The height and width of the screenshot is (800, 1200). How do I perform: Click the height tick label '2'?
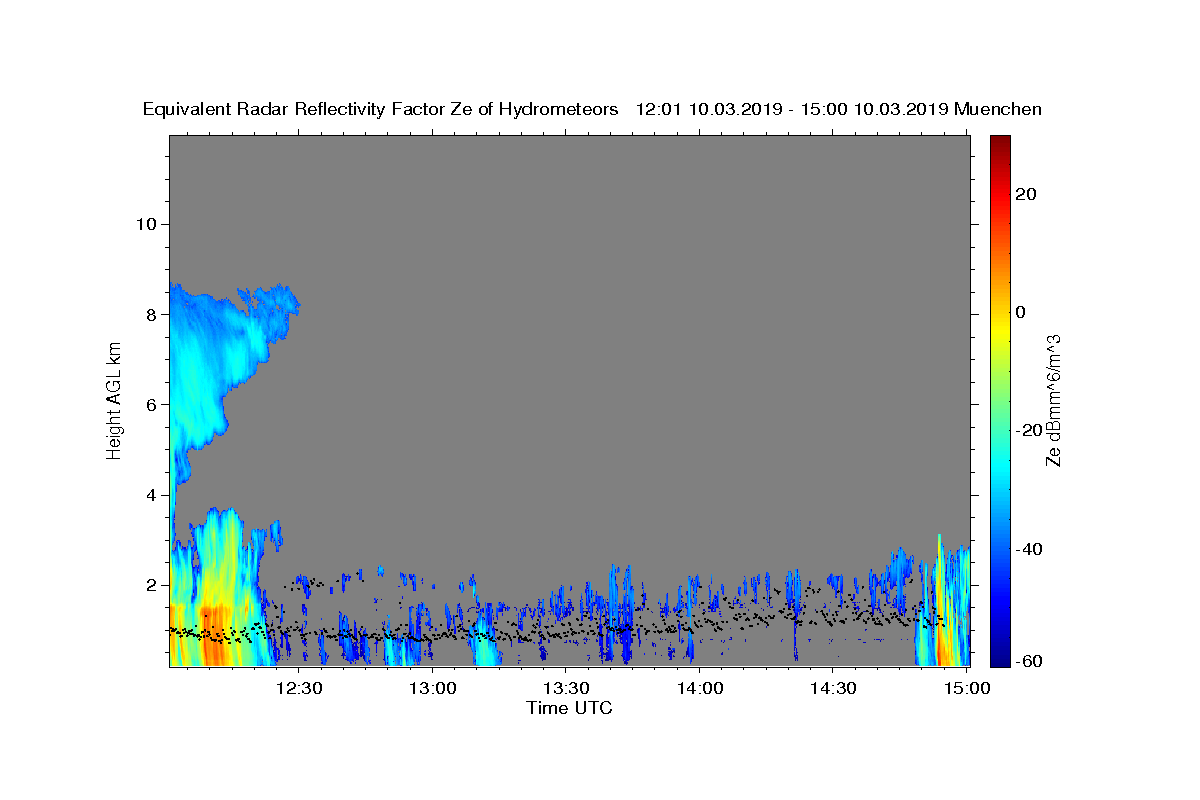[x=150, y=585]
